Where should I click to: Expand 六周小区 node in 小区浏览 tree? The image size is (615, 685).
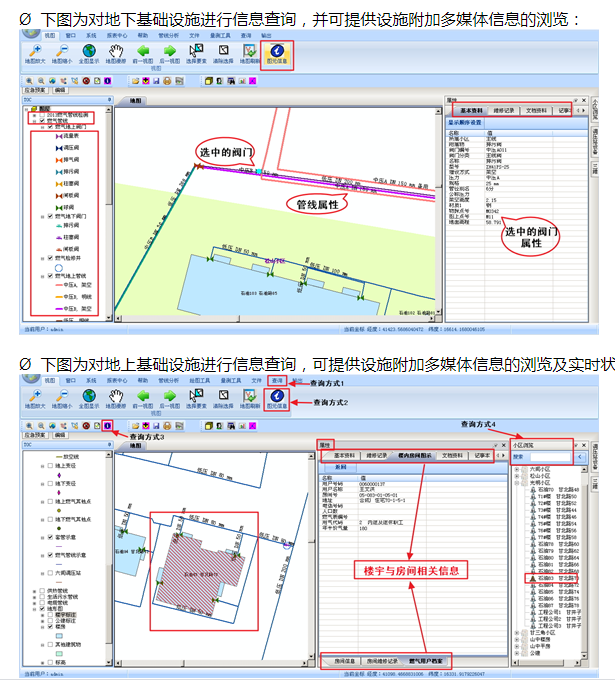coord(516,467)
